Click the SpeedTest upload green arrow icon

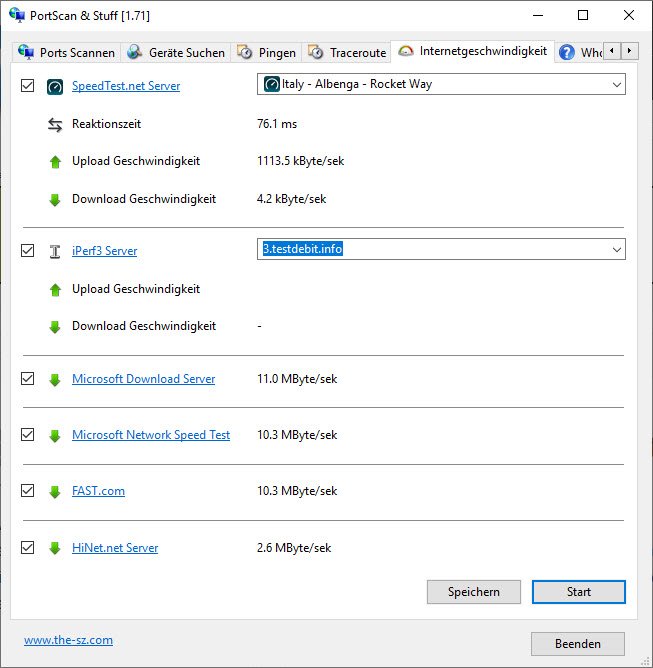(55, 161)
